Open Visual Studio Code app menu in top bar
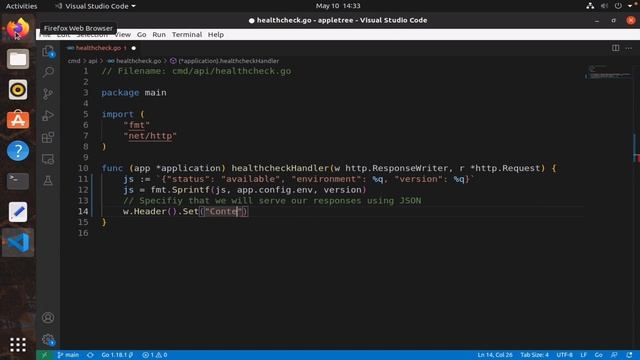Screen dimensions: 640x360 [x=95, y=6]
